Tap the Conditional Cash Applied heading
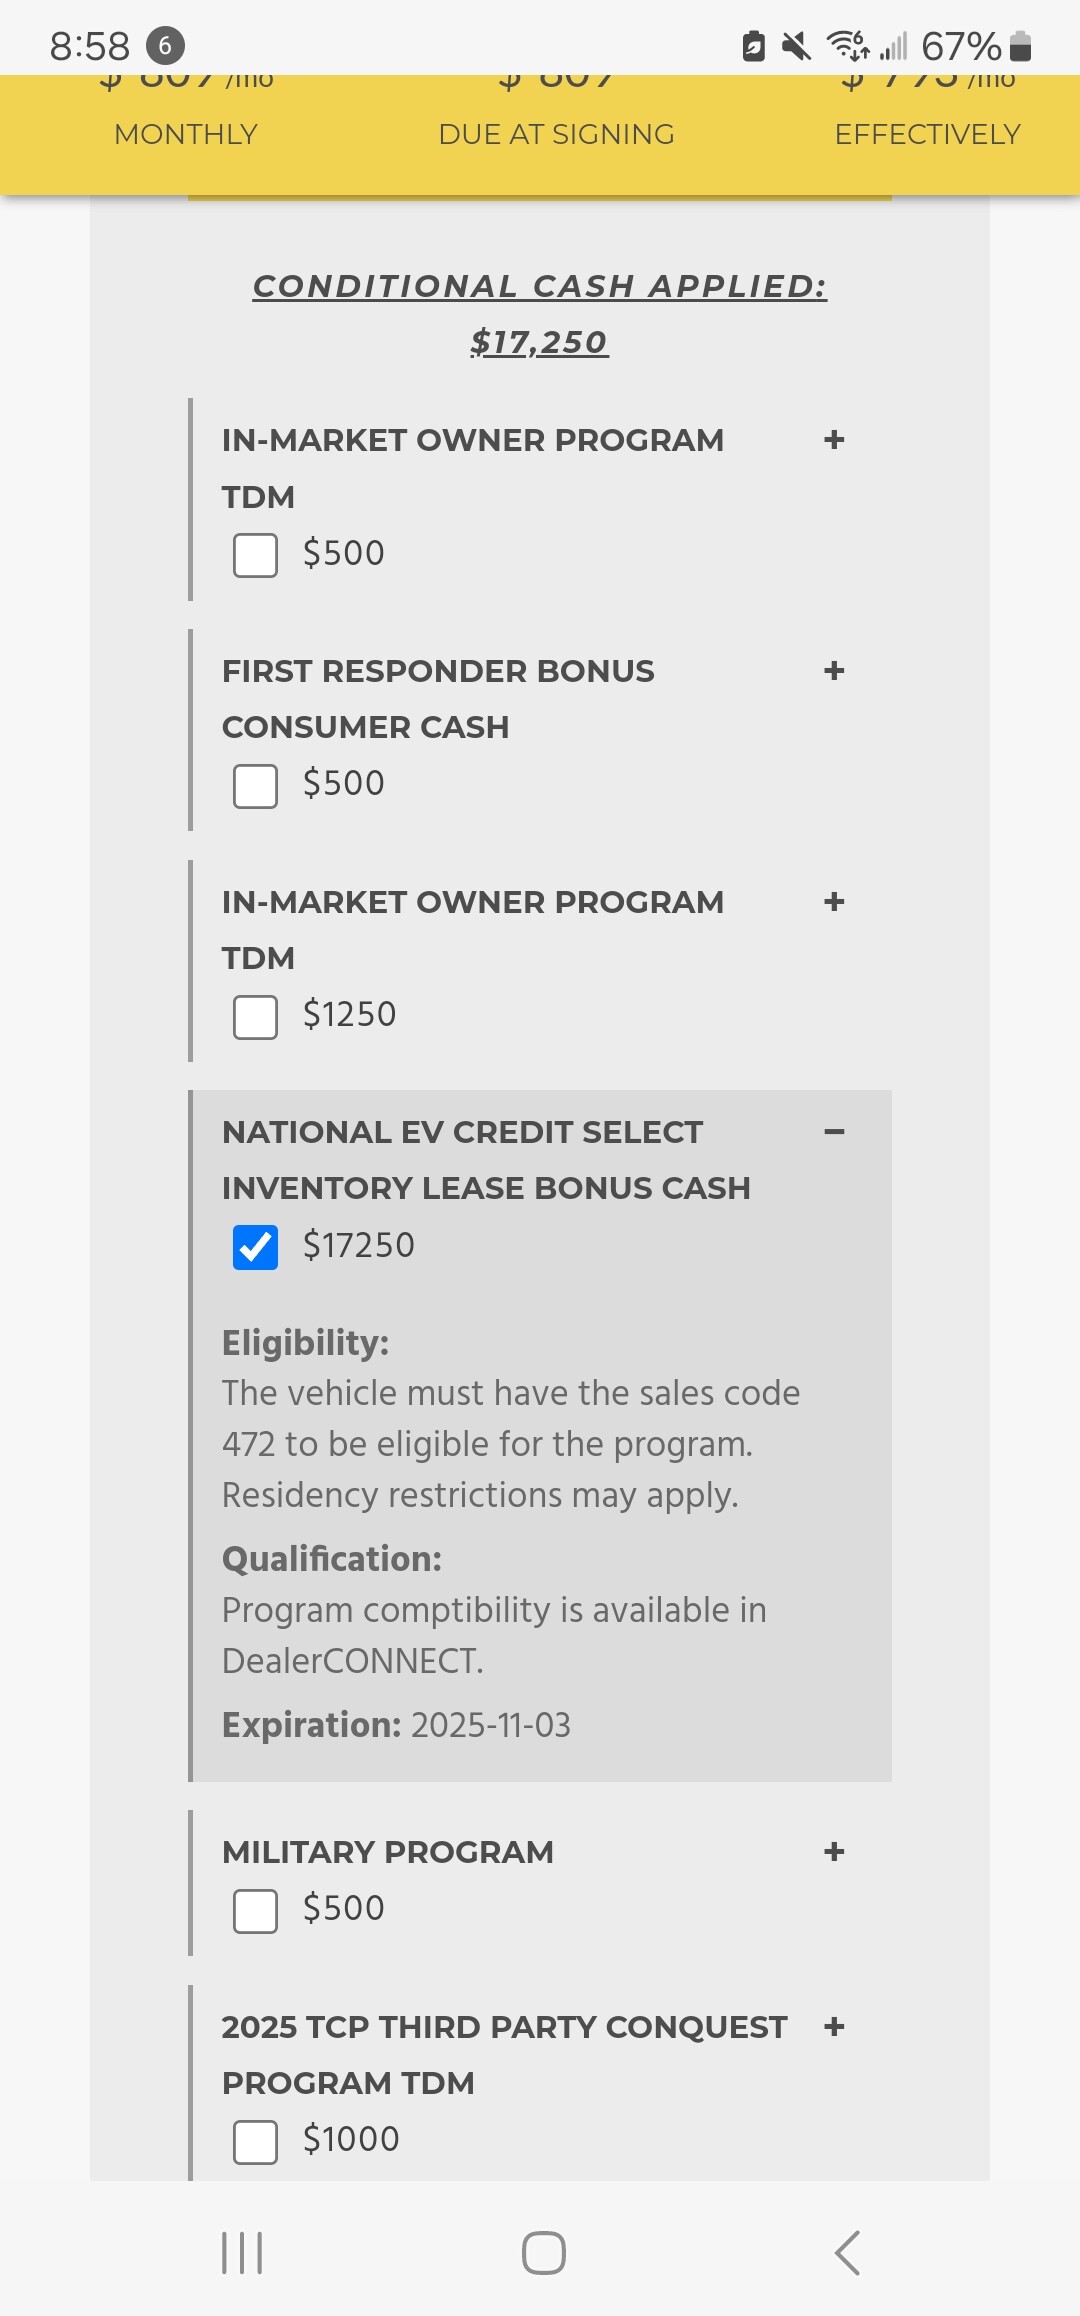The image size is (1080, 2316). point(540,287)
